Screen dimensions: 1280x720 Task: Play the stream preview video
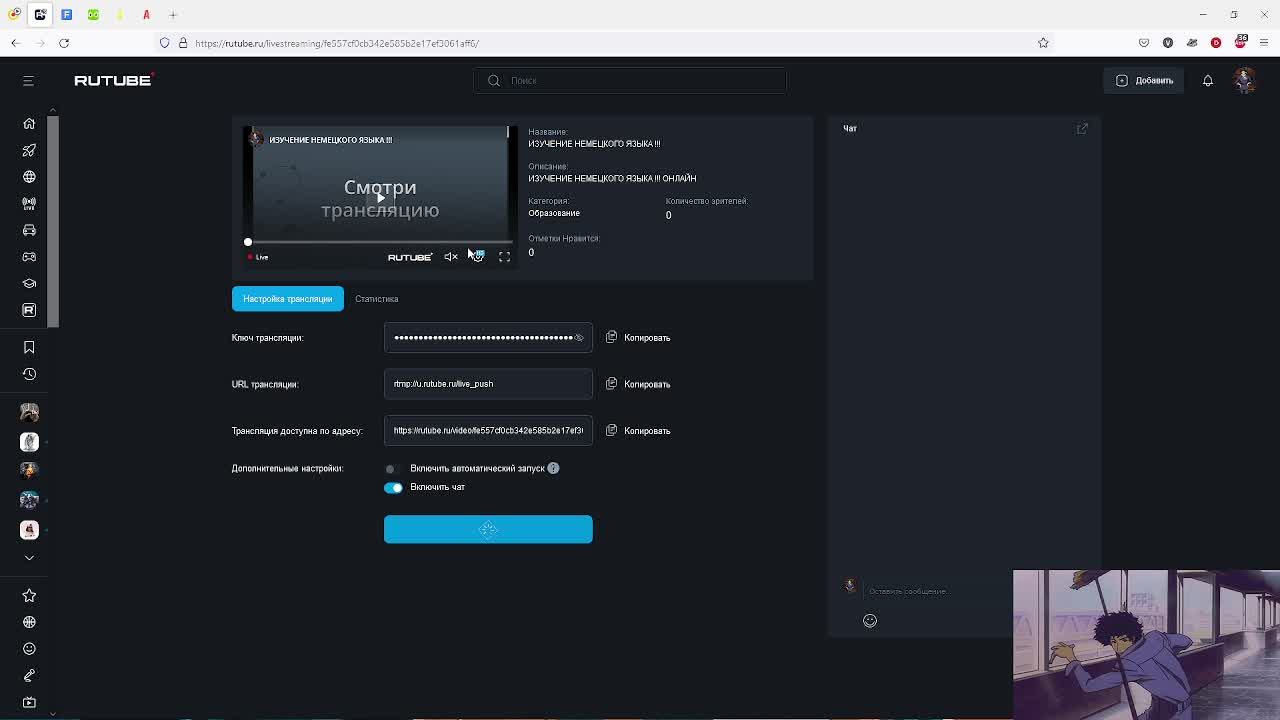[380, 198]
